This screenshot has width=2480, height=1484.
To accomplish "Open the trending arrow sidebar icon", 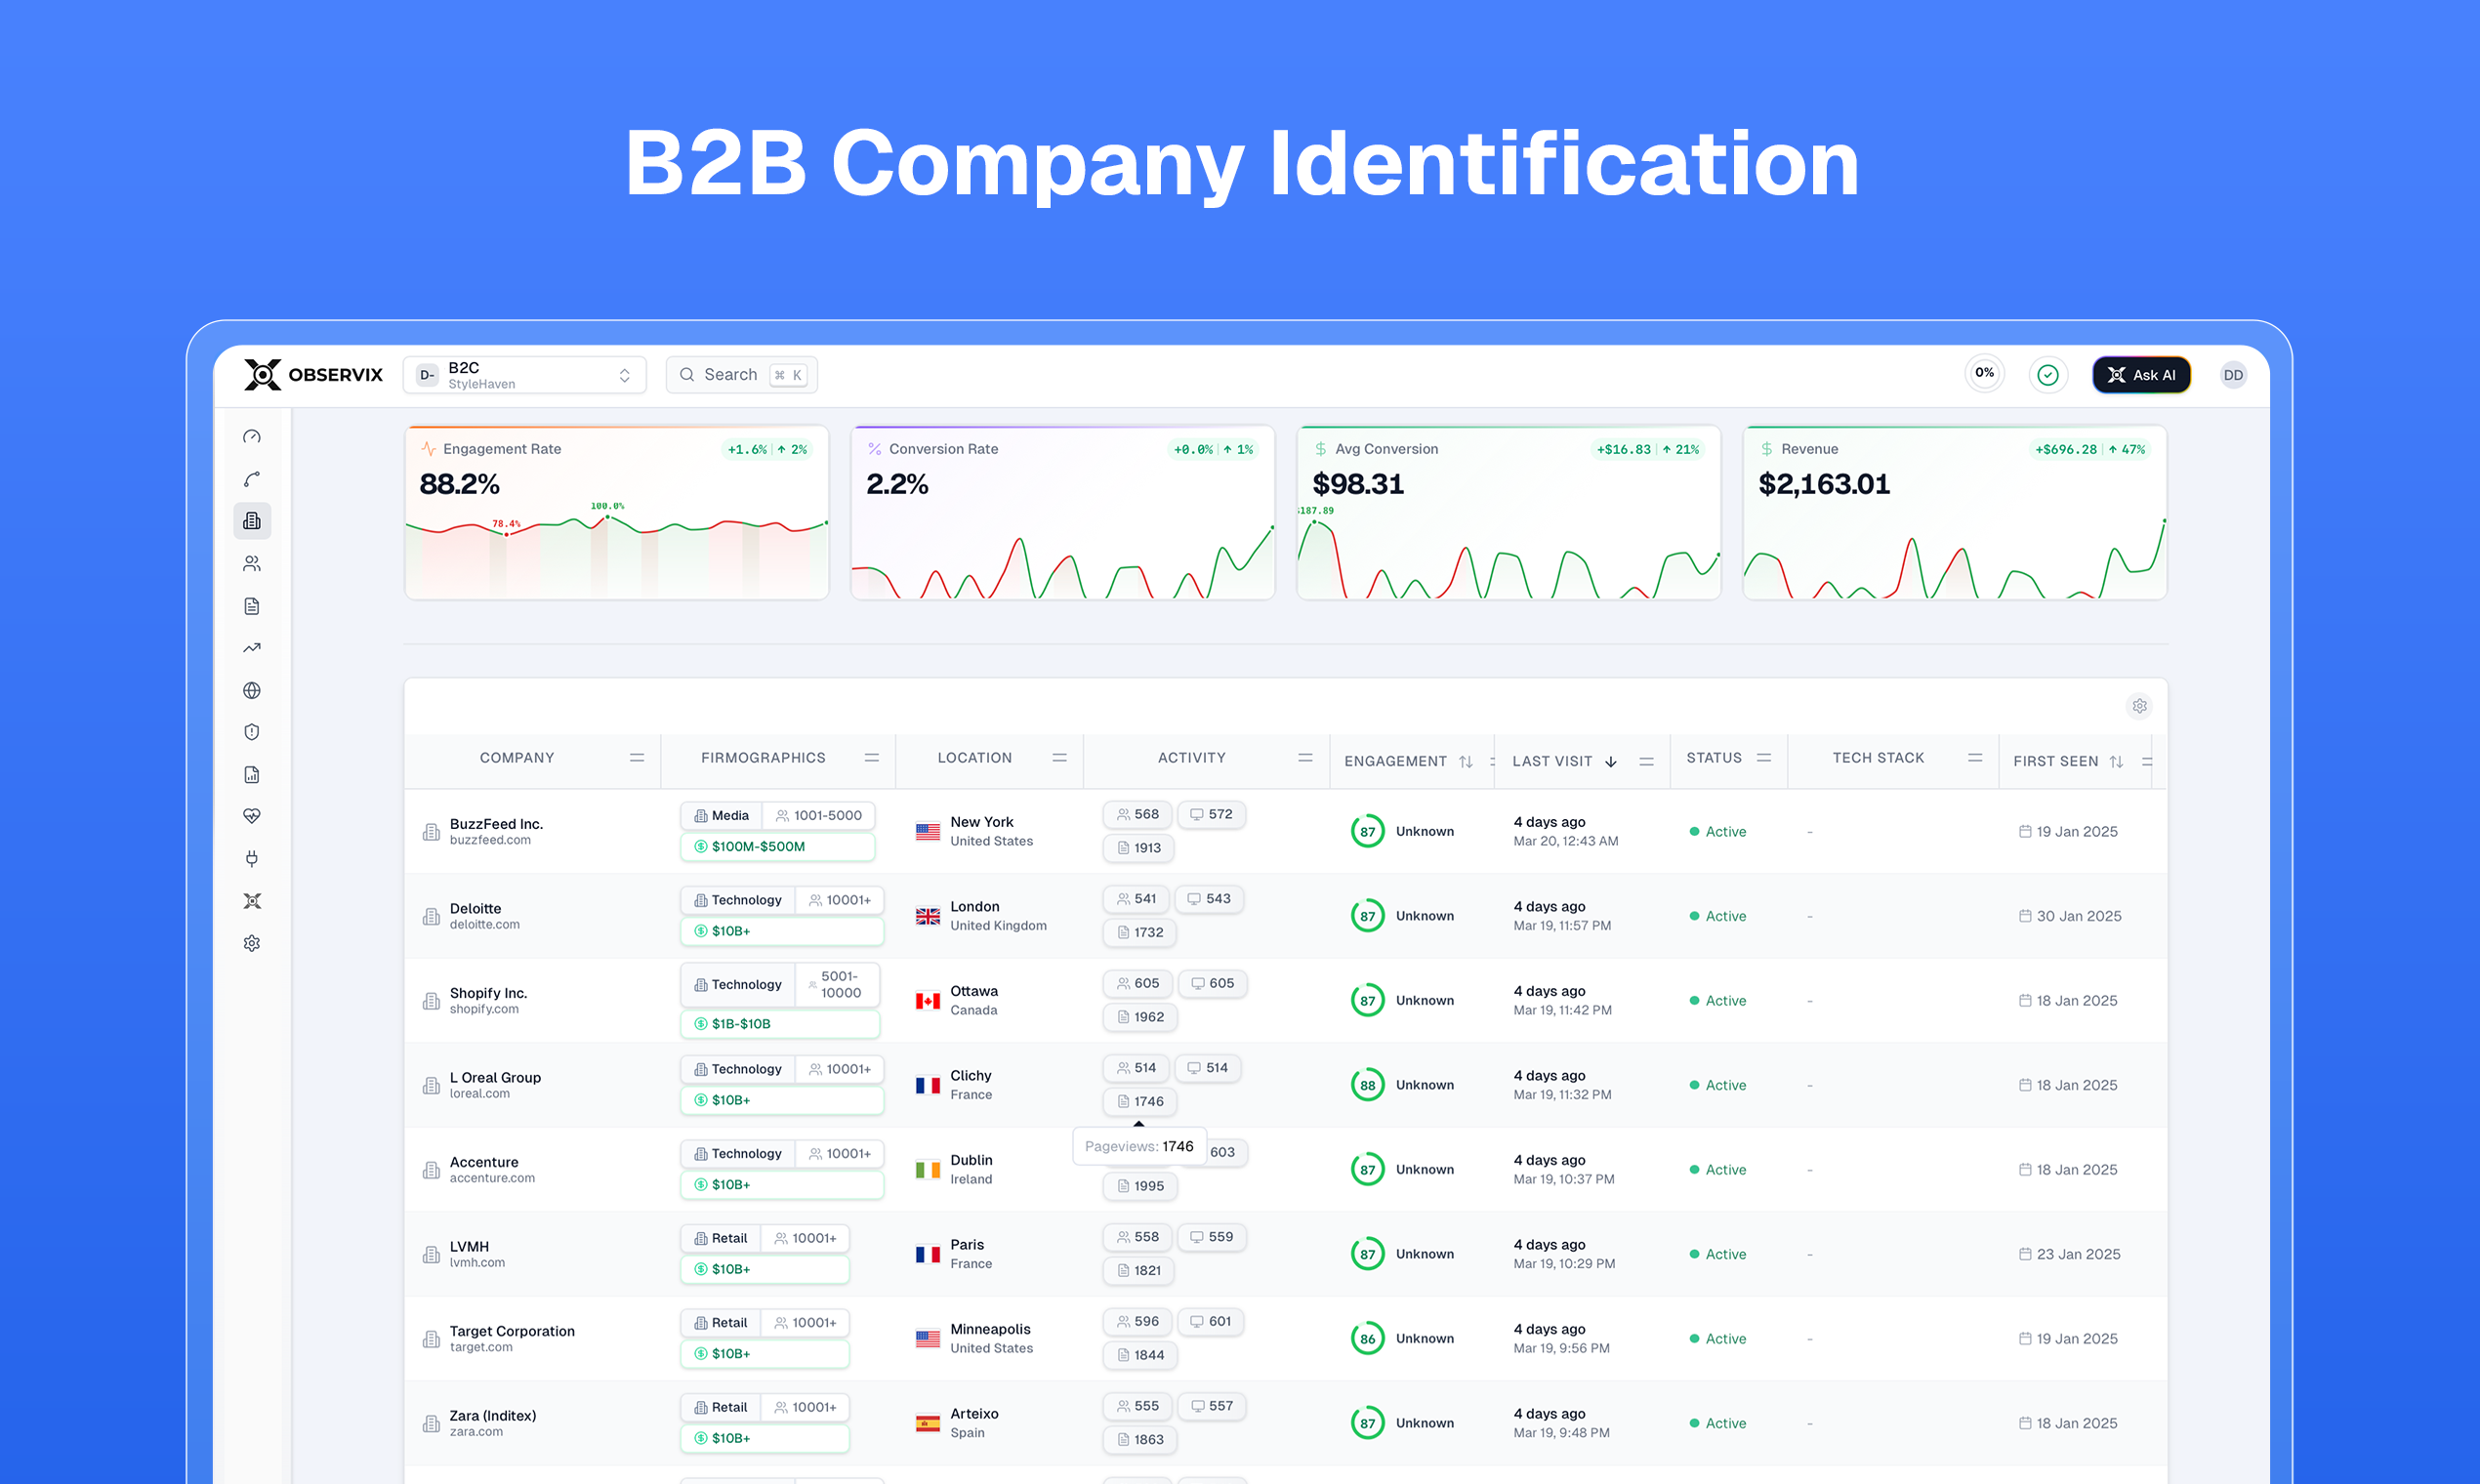I will tap(252, 648).
